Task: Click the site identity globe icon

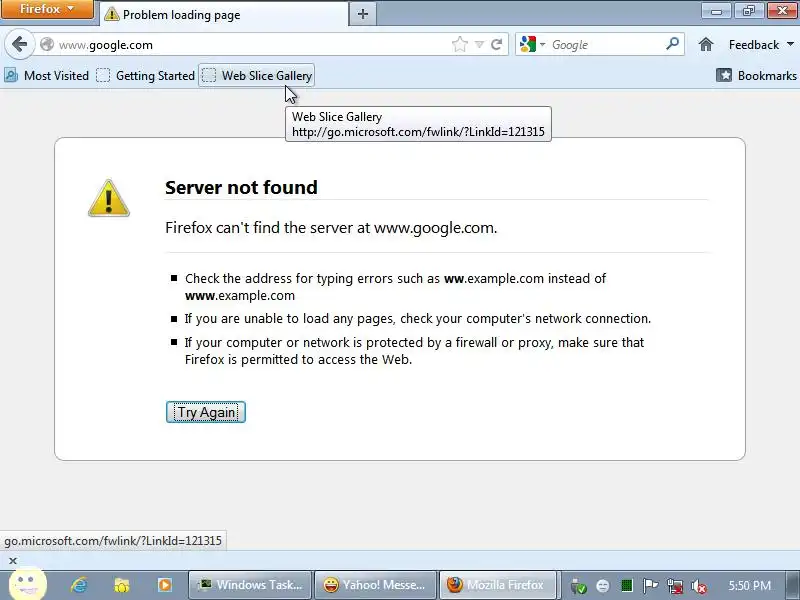Action: click(x=47, y=44)
